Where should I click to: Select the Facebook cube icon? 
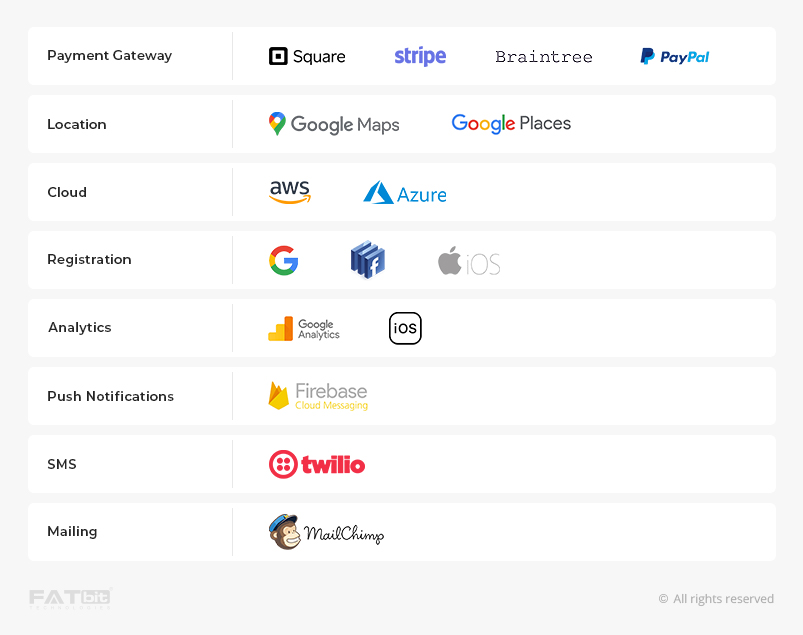tap(368, 260)
